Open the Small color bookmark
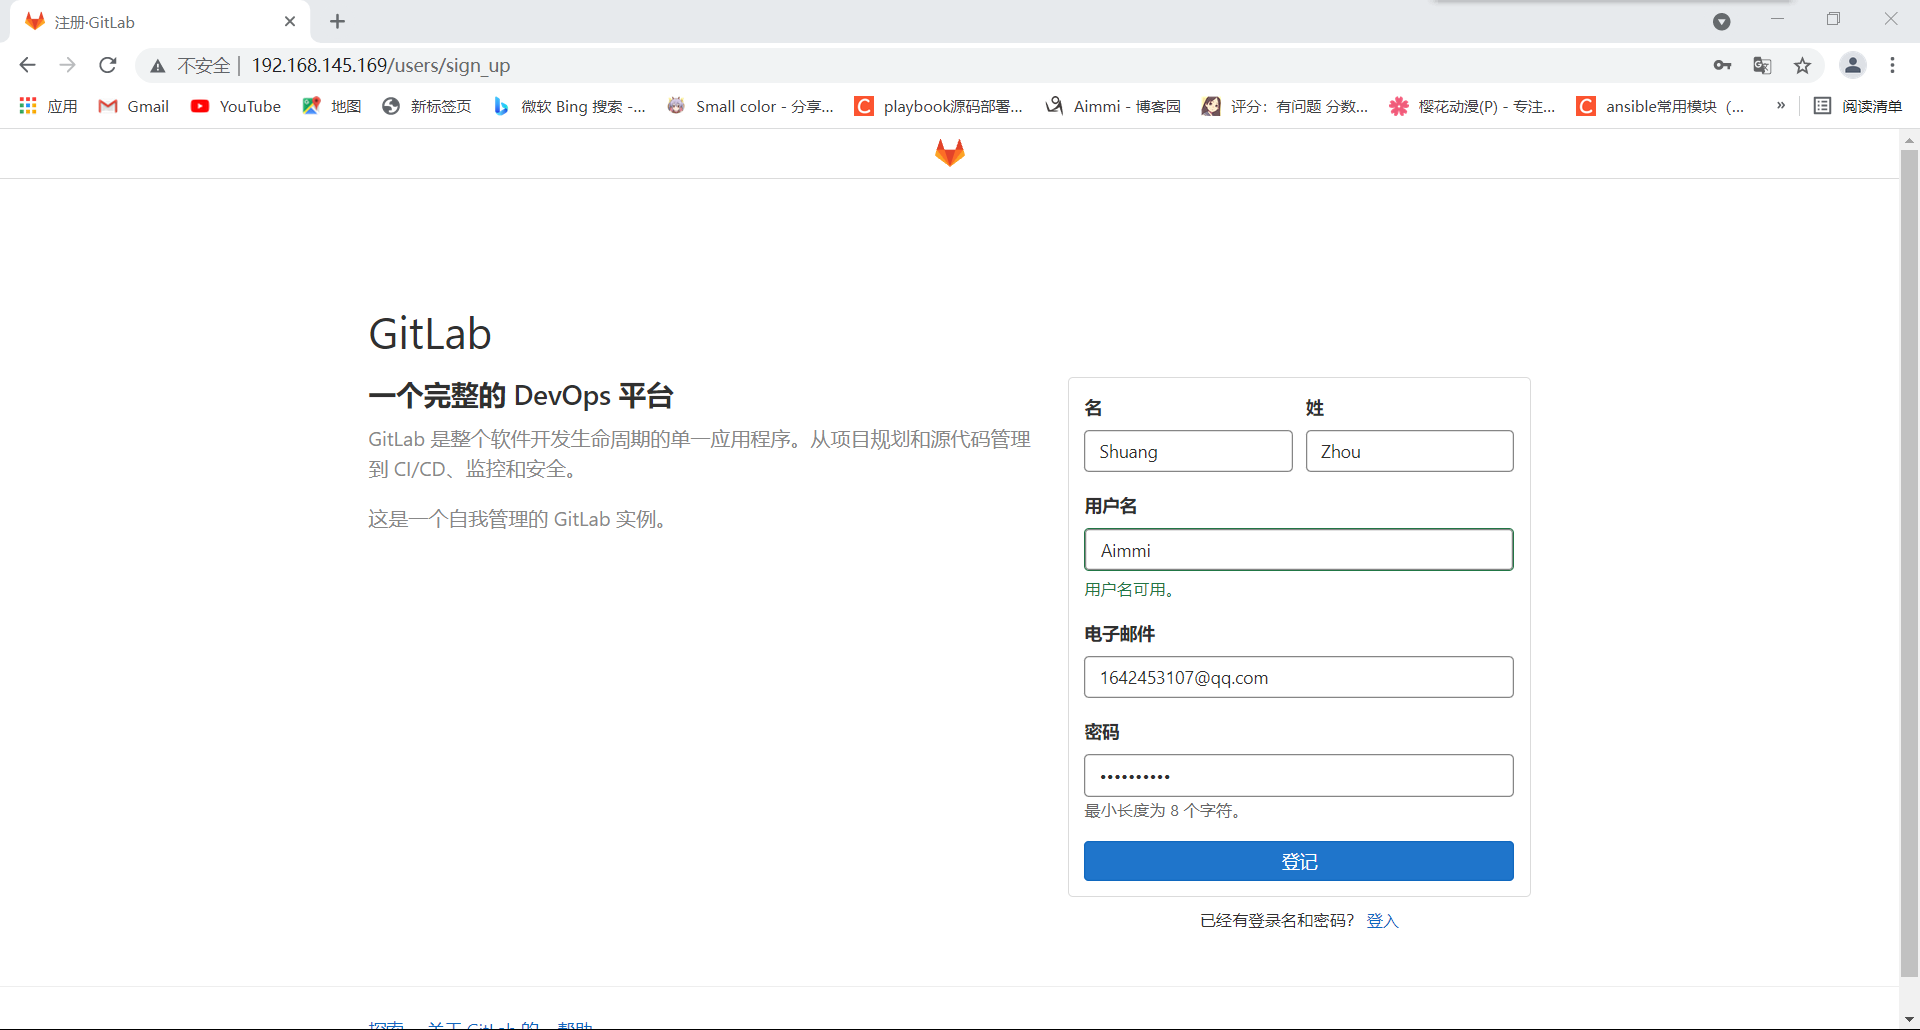 point(750,106)
